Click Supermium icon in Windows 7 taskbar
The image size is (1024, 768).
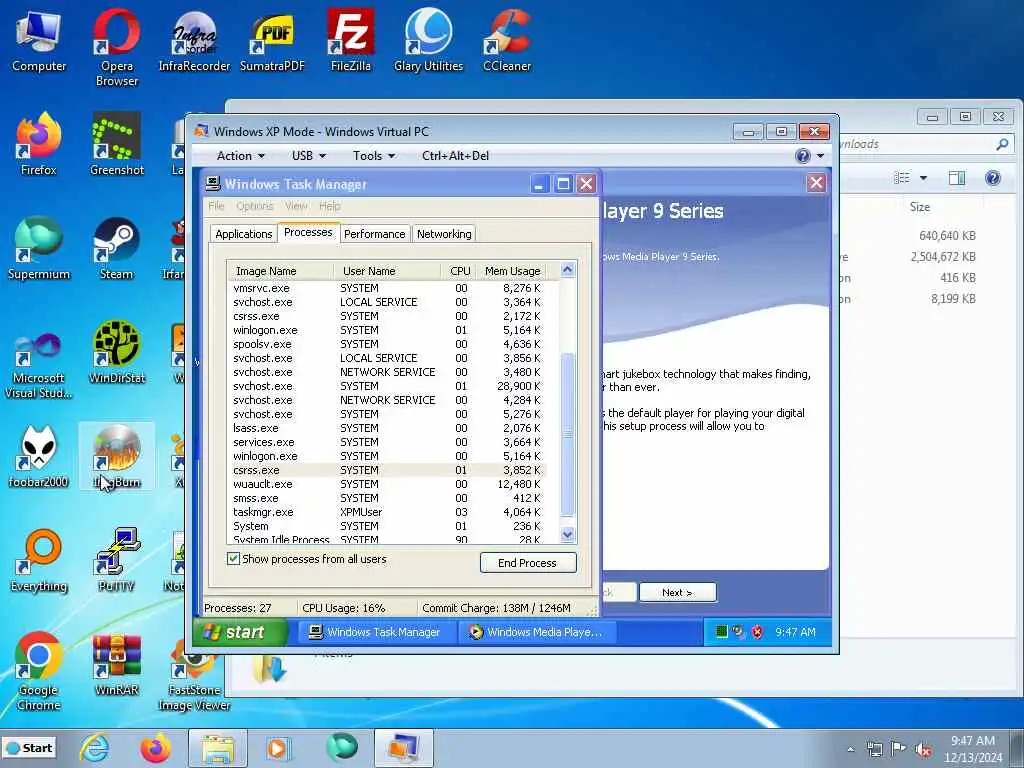(x=342, y=748)
